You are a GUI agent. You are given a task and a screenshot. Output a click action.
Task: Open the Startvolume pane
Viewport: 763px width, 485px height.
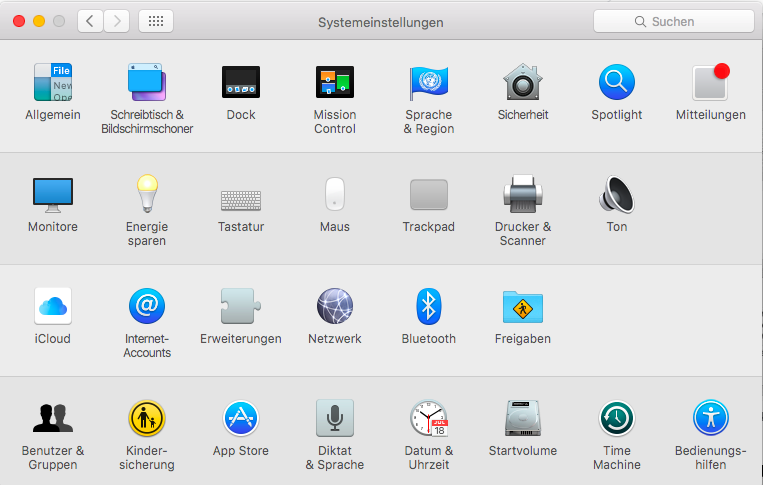click(523, 418)
